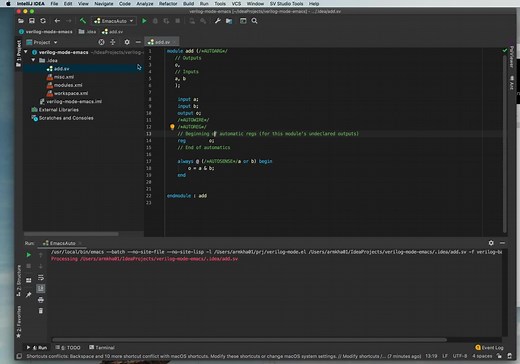520x364 pixels.
Task: Click the .idea breadcrumb folder
Action: point(87,32)
